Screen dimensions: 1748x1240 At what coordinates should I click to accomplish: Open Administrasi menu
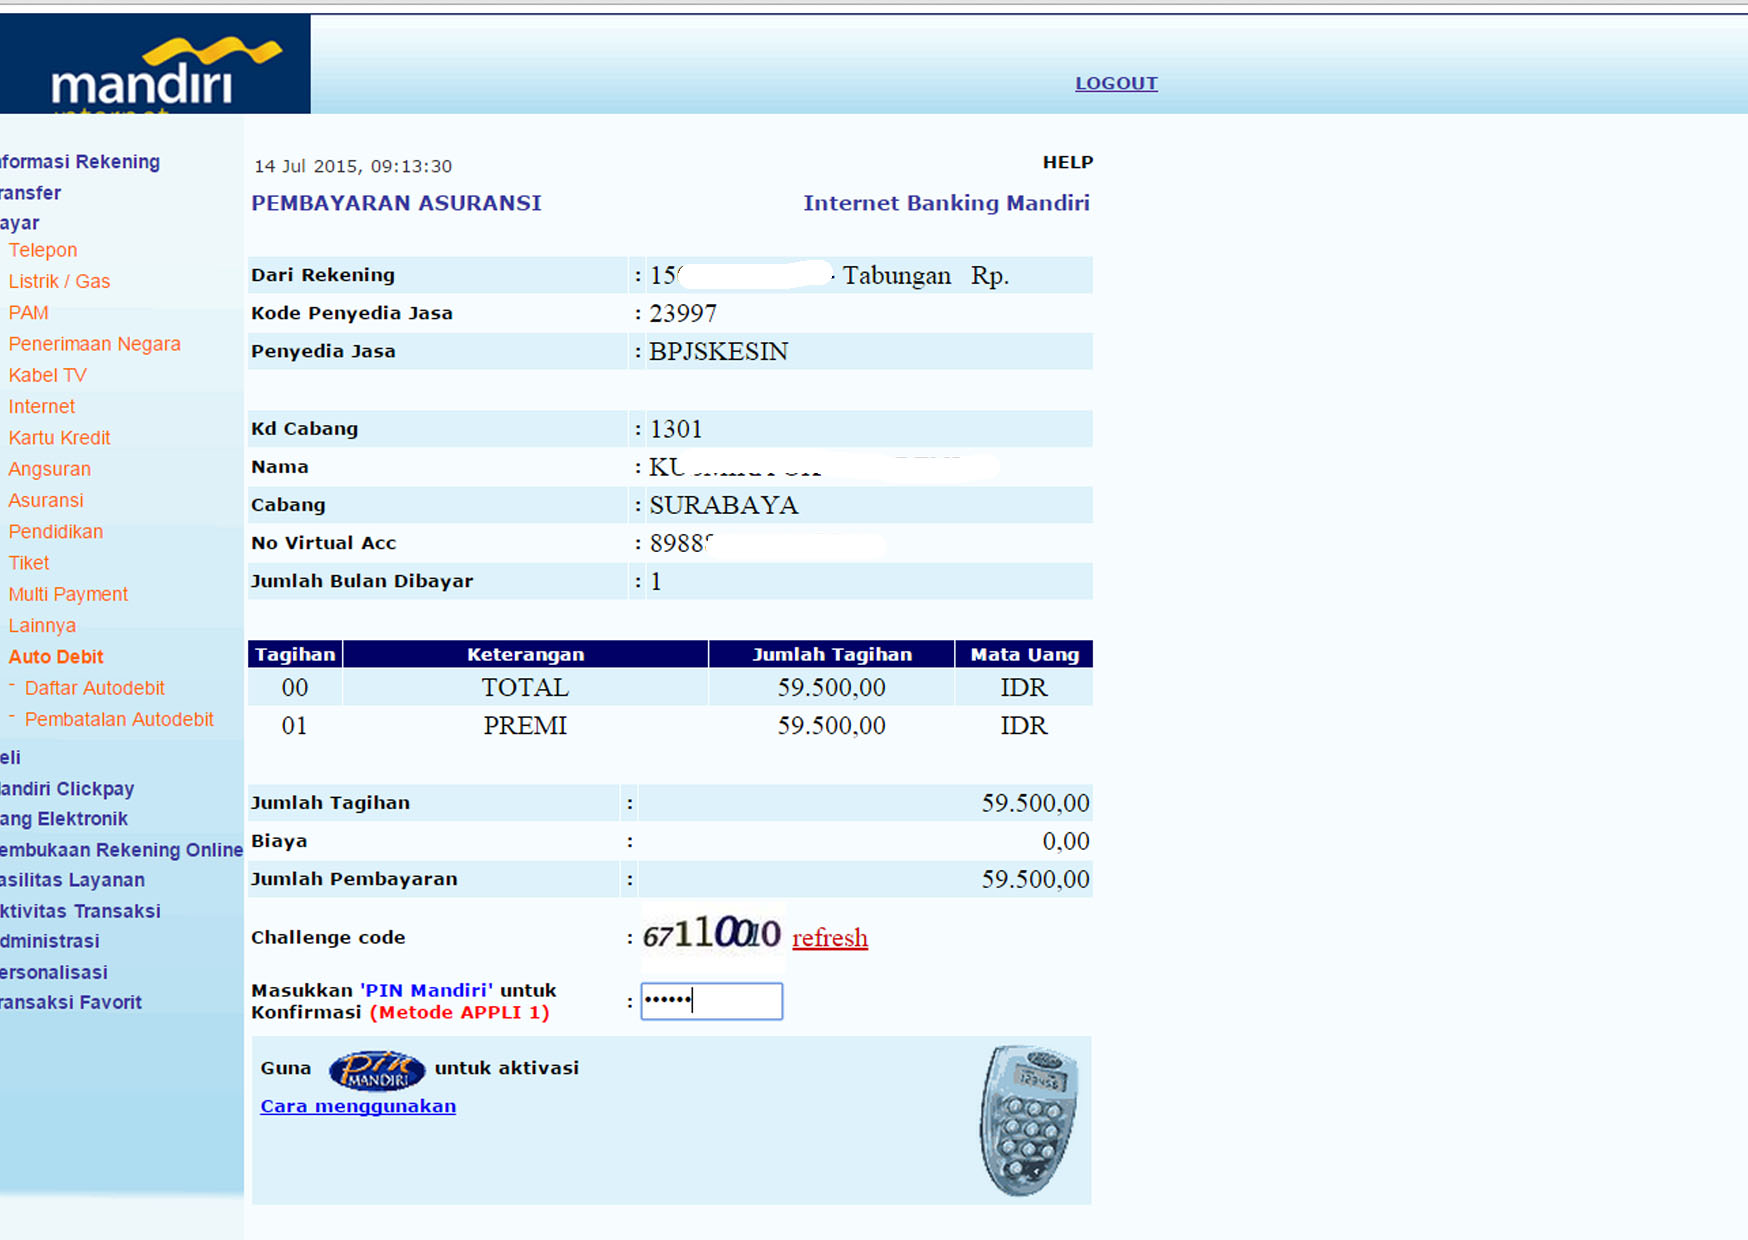(50, 941)
